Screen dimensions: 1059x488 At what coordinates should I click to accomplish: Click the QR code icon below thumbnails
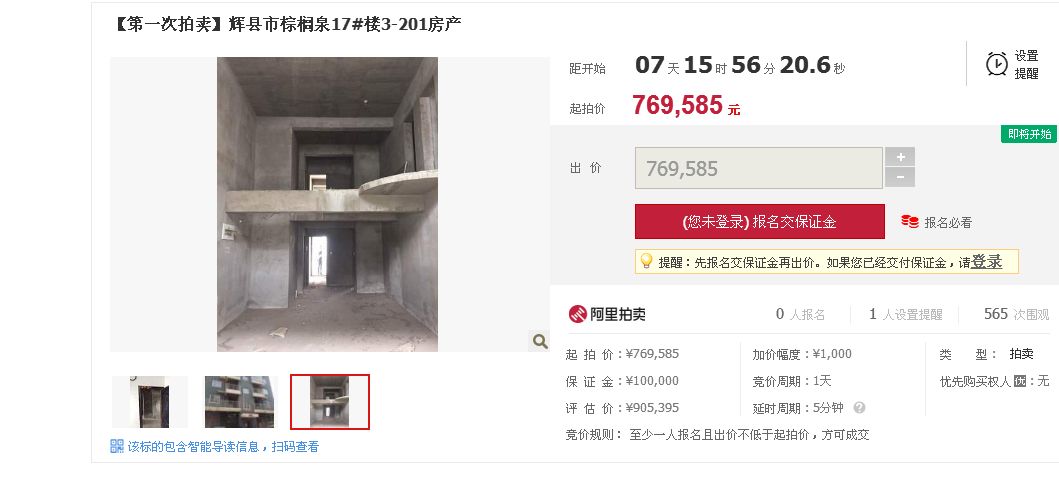[117, 446]
